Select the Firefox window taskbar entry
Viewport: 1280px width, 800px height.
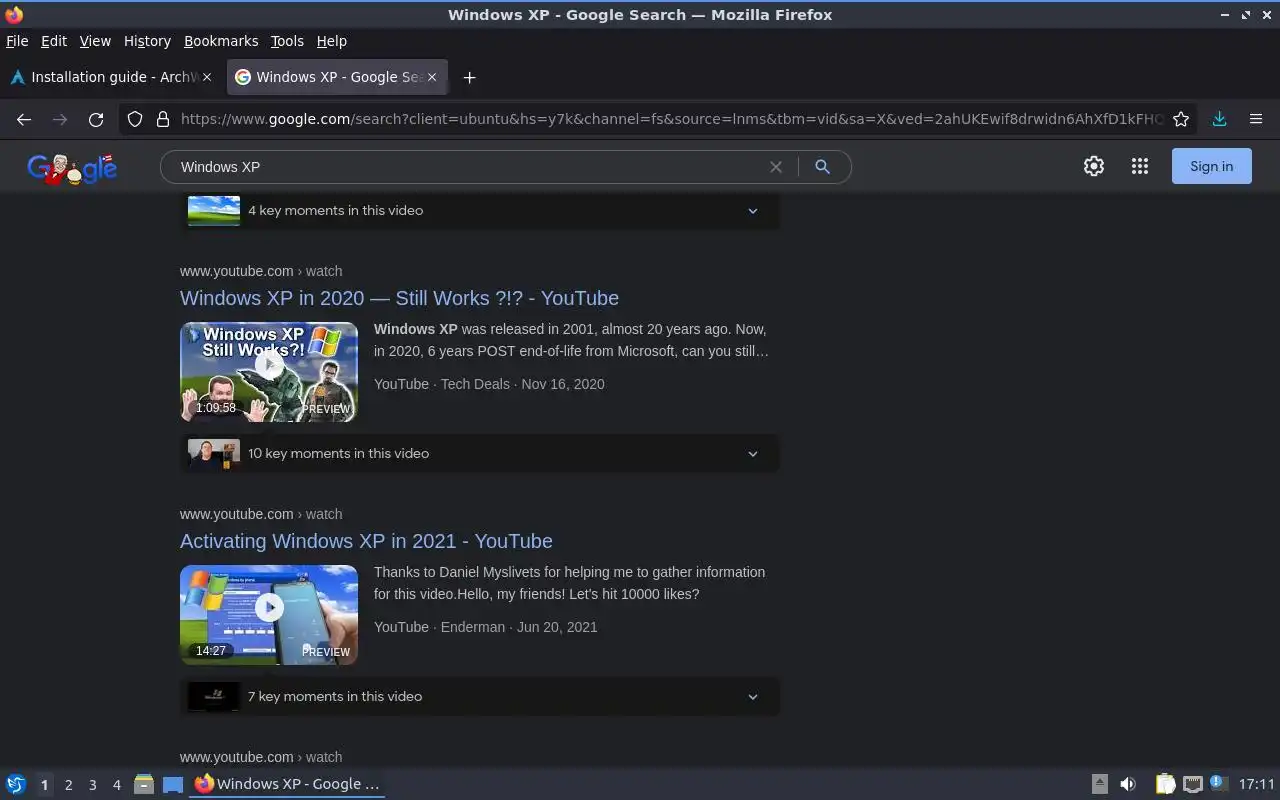coord(288,784)
